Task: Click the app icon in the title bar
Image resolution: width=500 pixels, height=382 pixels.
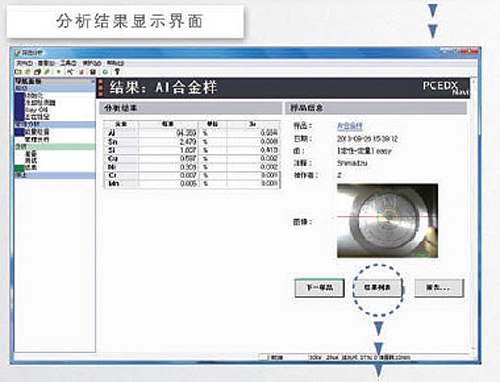Action: point(16,53)
